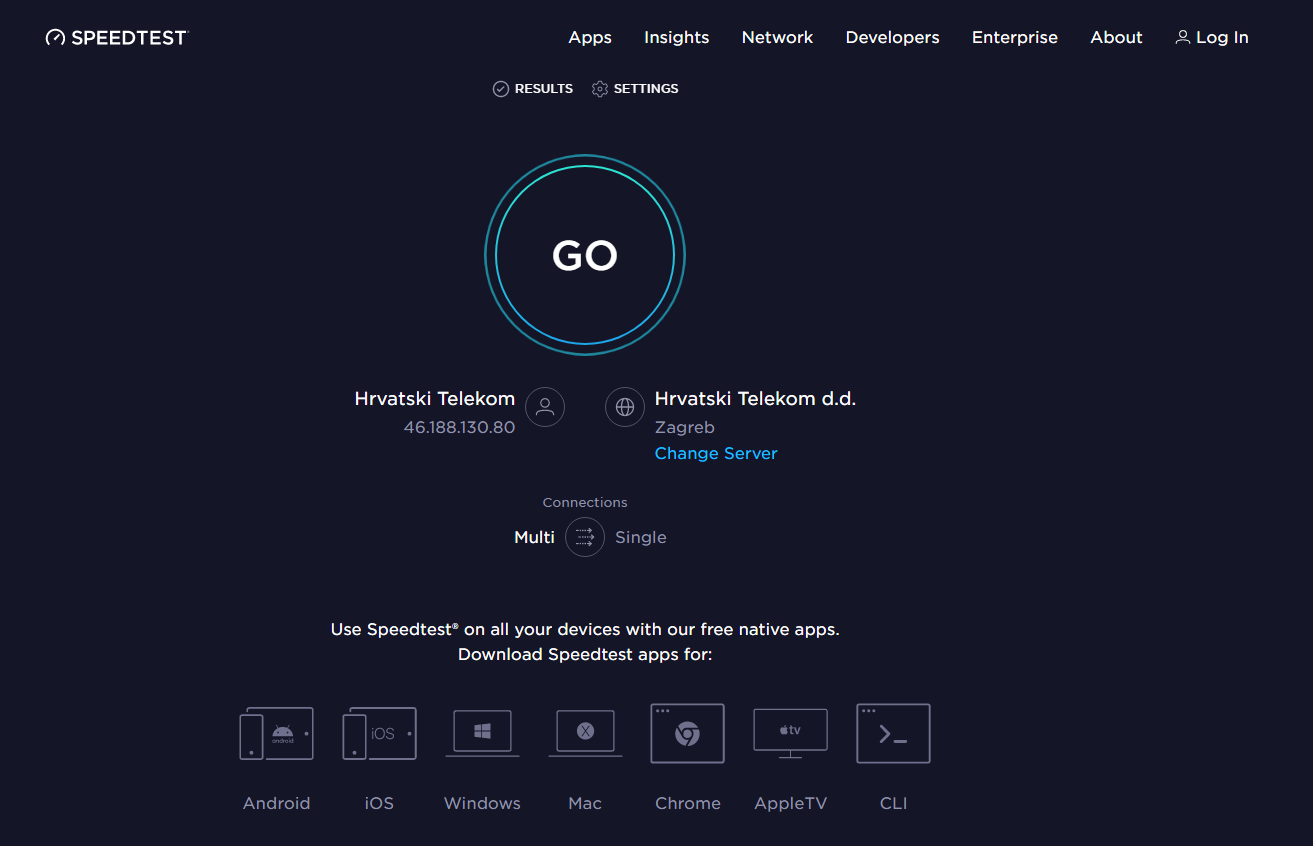This screenshot has width=1313, height=846.
Task: Click the Log In link
Action: 1212,37
